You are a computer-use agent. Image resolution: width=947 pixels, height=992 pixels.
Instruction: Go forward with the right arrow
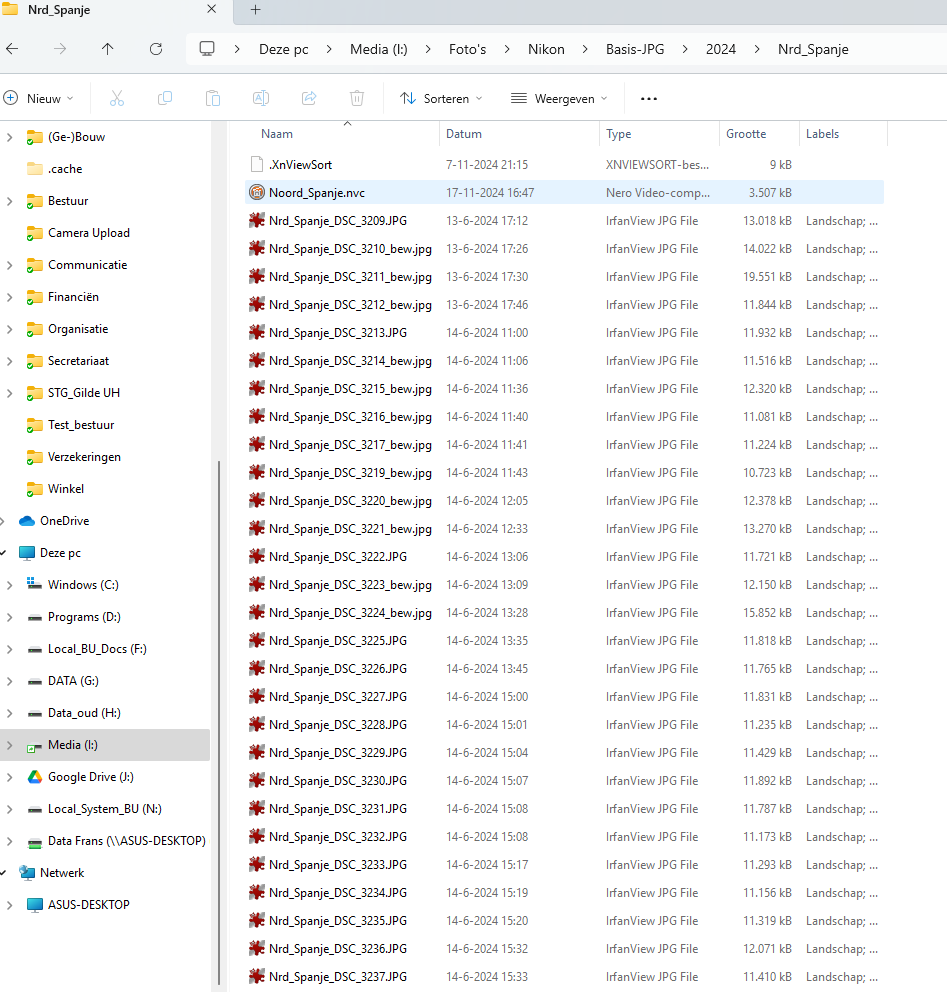point(60,49)
